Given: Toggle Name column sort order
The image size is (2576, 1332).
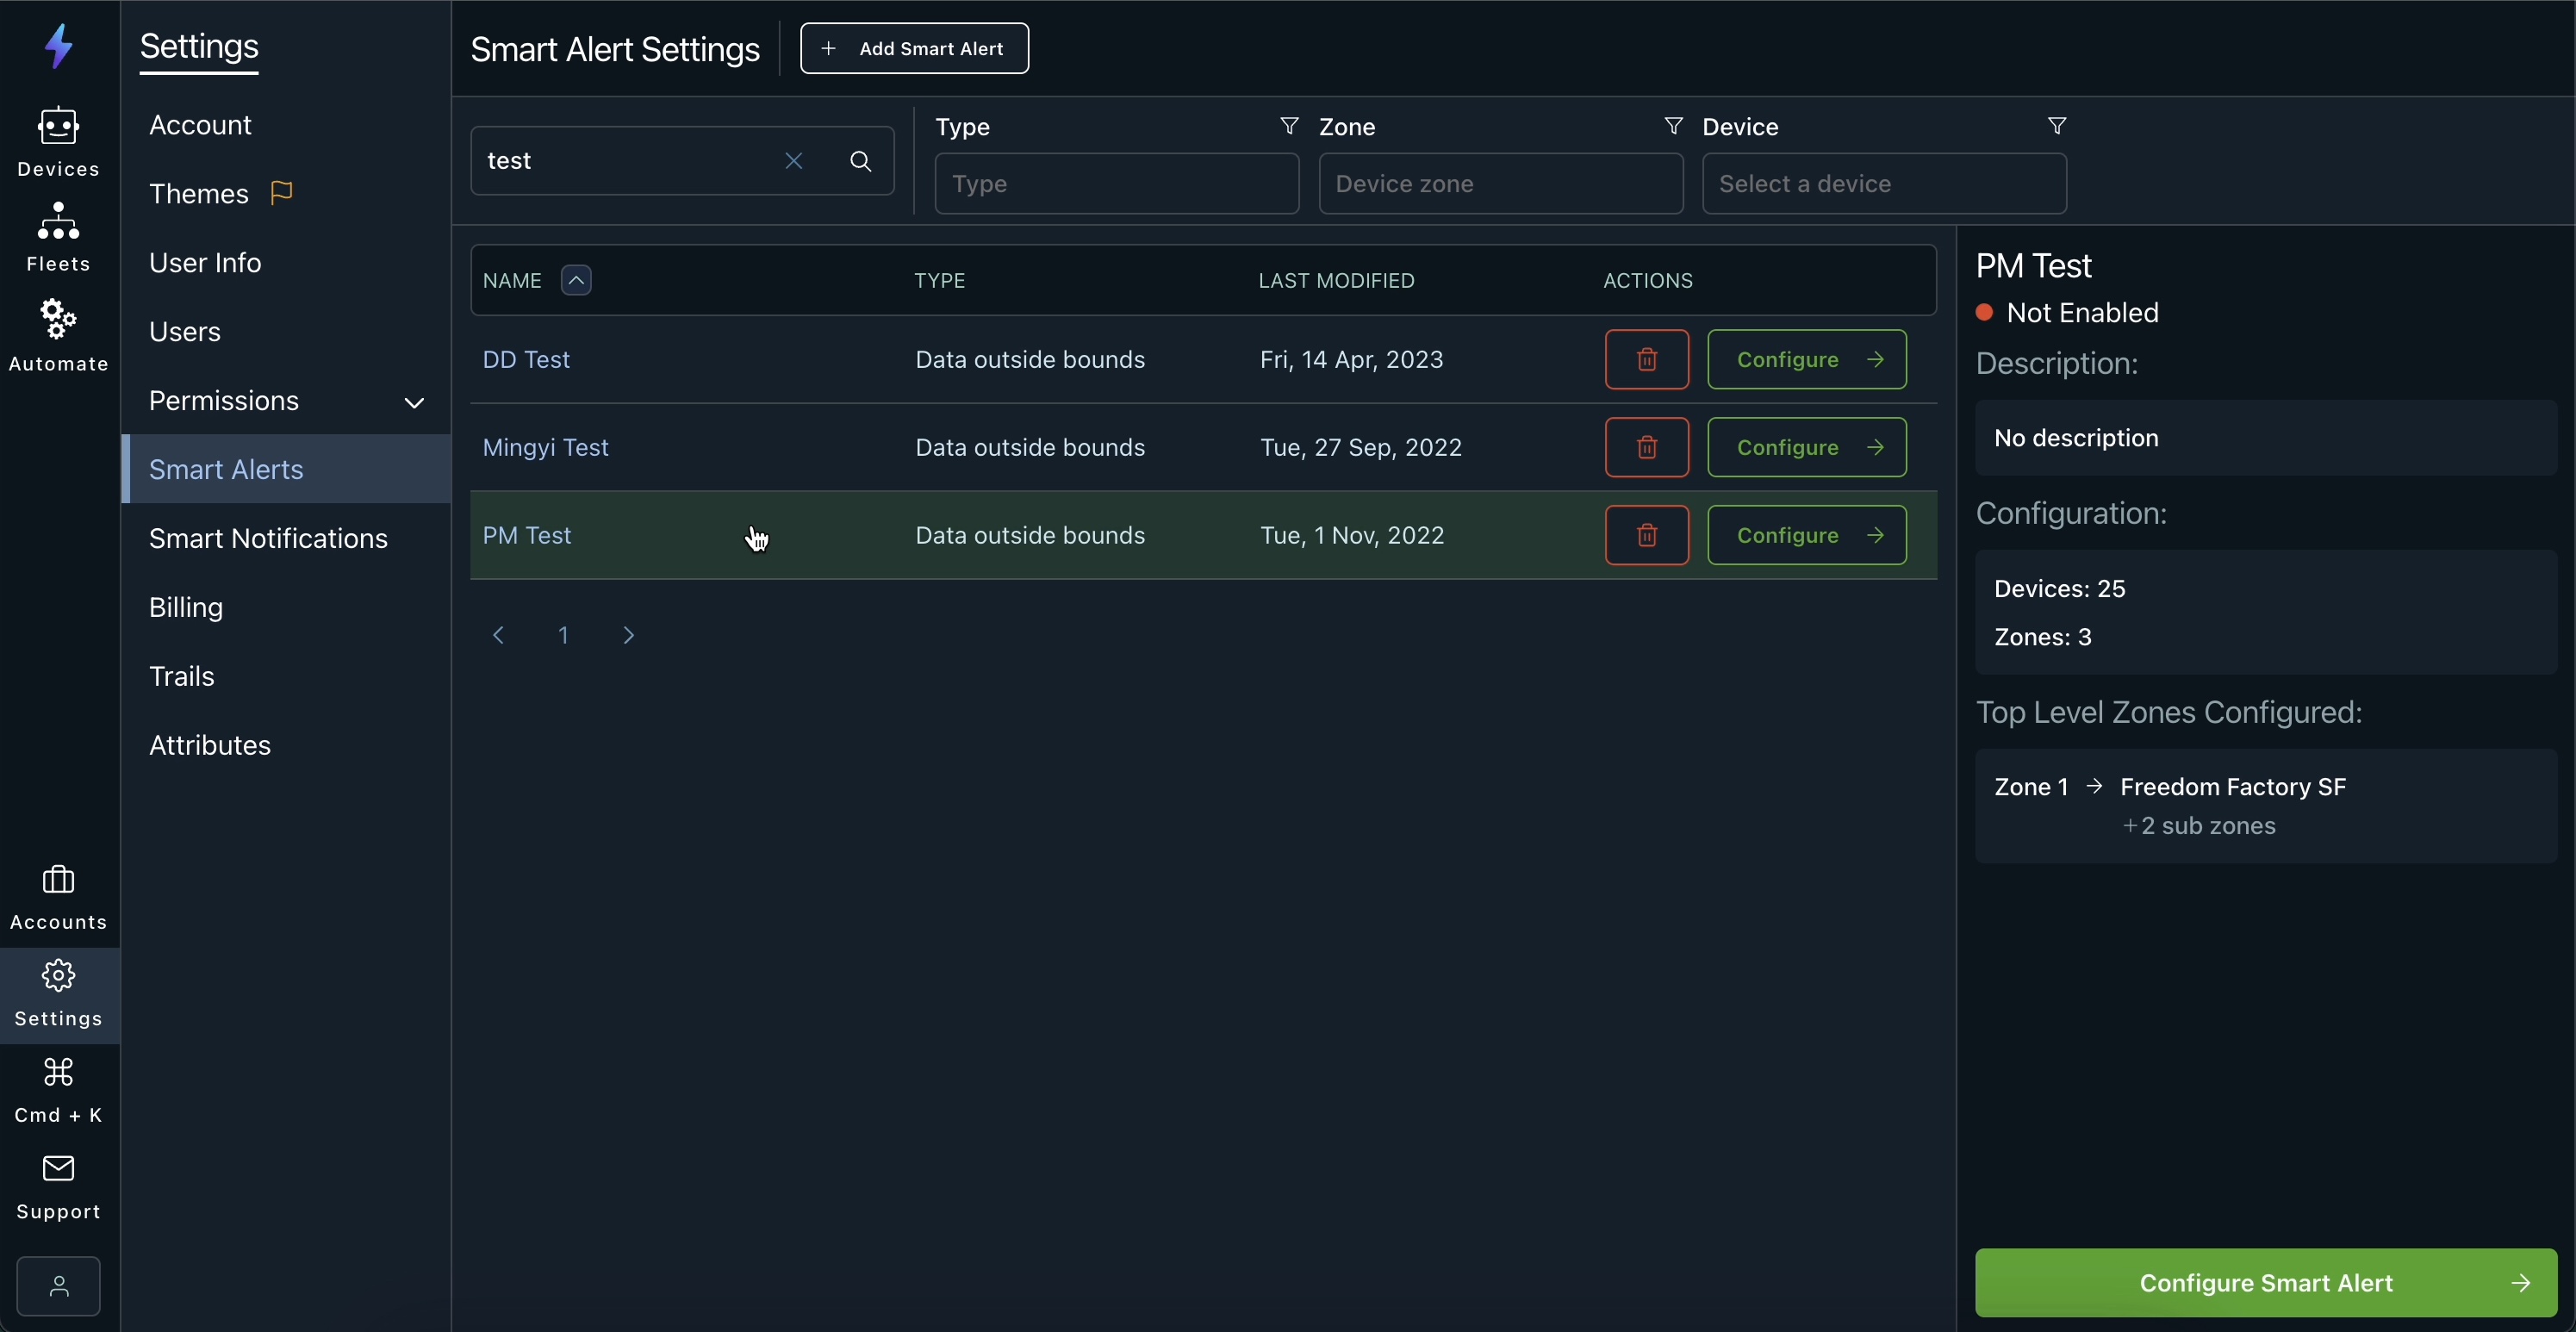Looking at the screenshot, I should click(576, 281).
